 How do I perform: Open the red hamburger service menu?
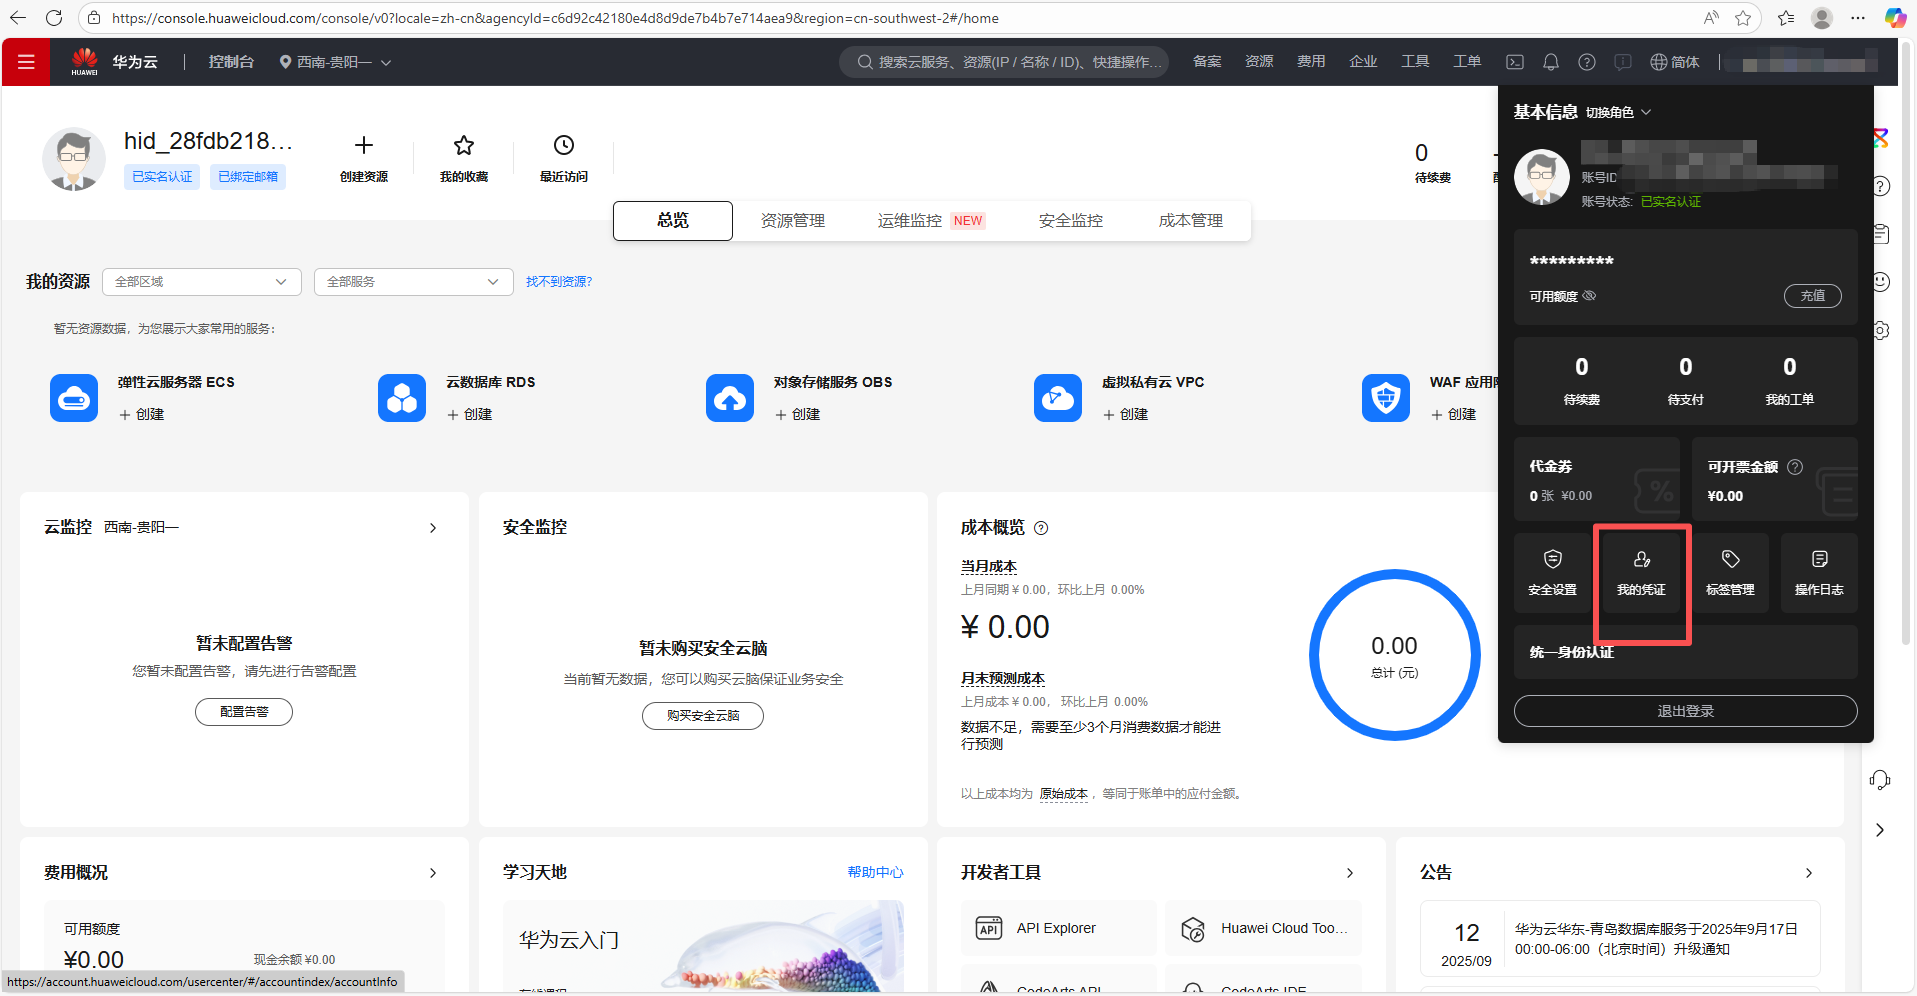coord(26,62)
